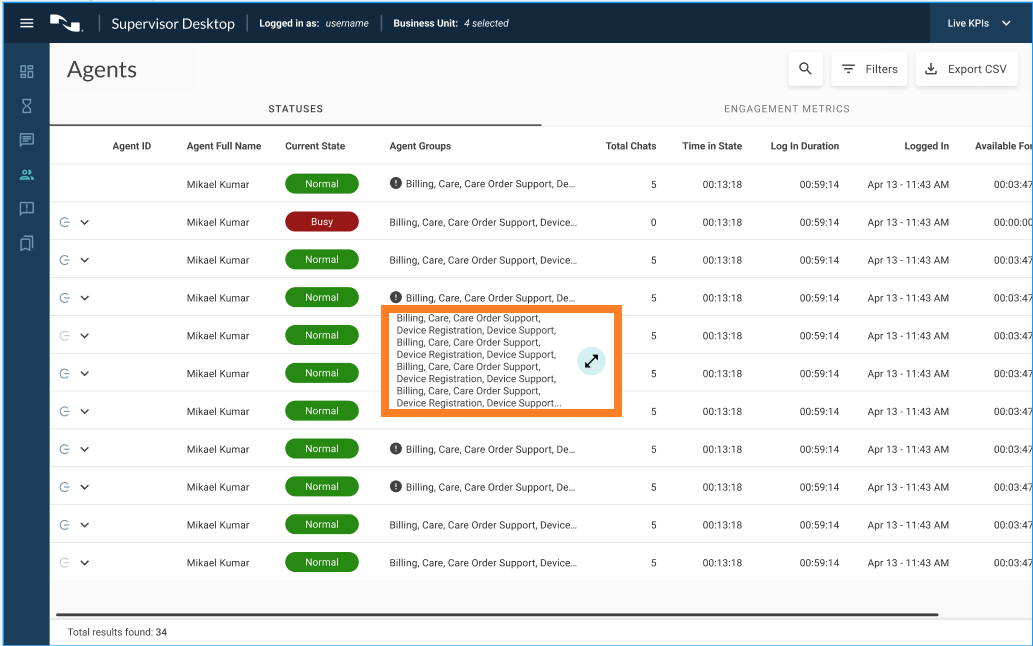The width and height of the screenshot is (1033, 646).
Task: Sort by Time in State column header
Action: [x=712, y=146]
